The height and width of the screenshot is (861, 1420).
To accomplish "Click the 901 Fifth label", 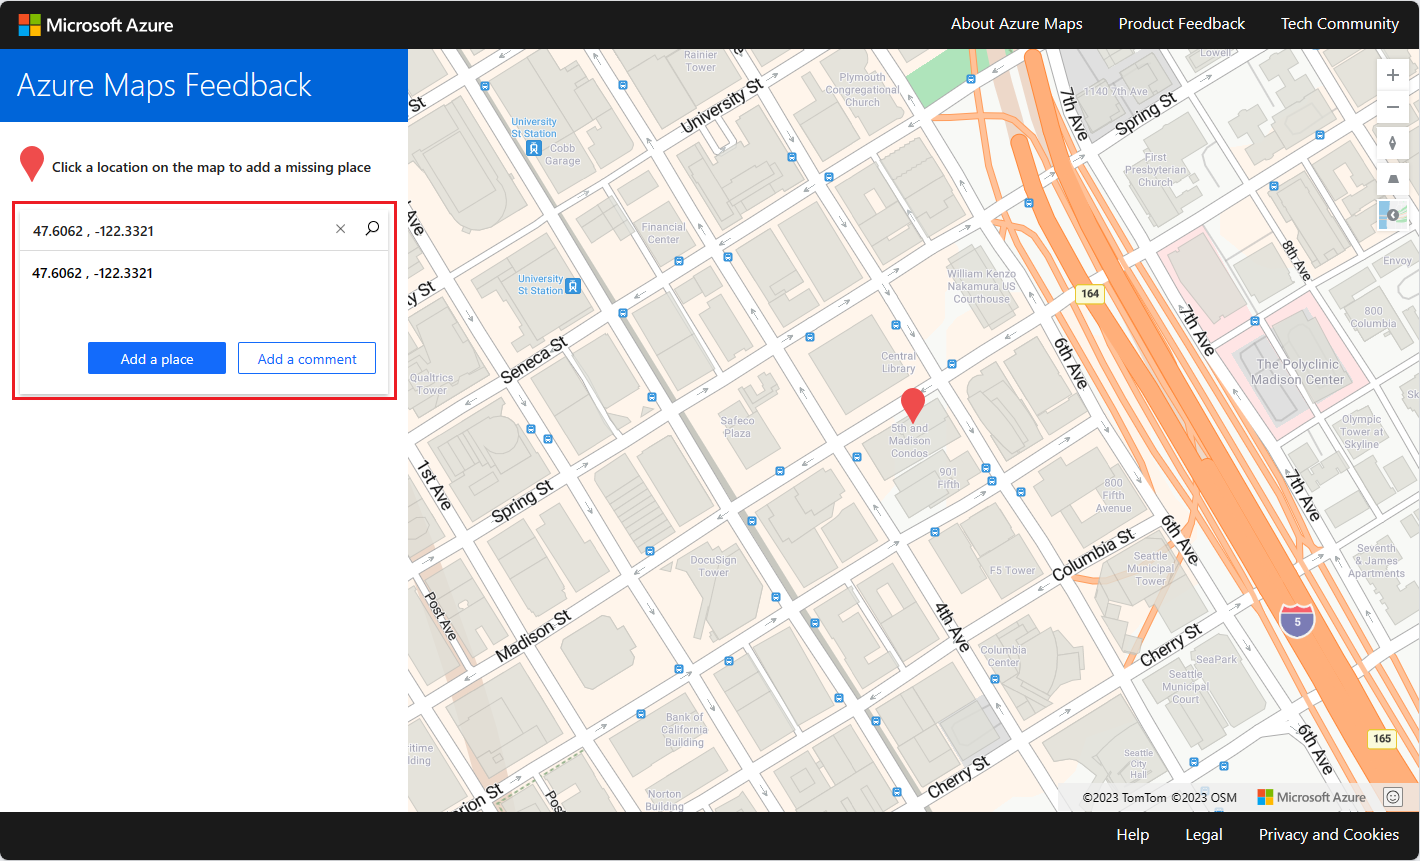I will [x=948, y=478].
